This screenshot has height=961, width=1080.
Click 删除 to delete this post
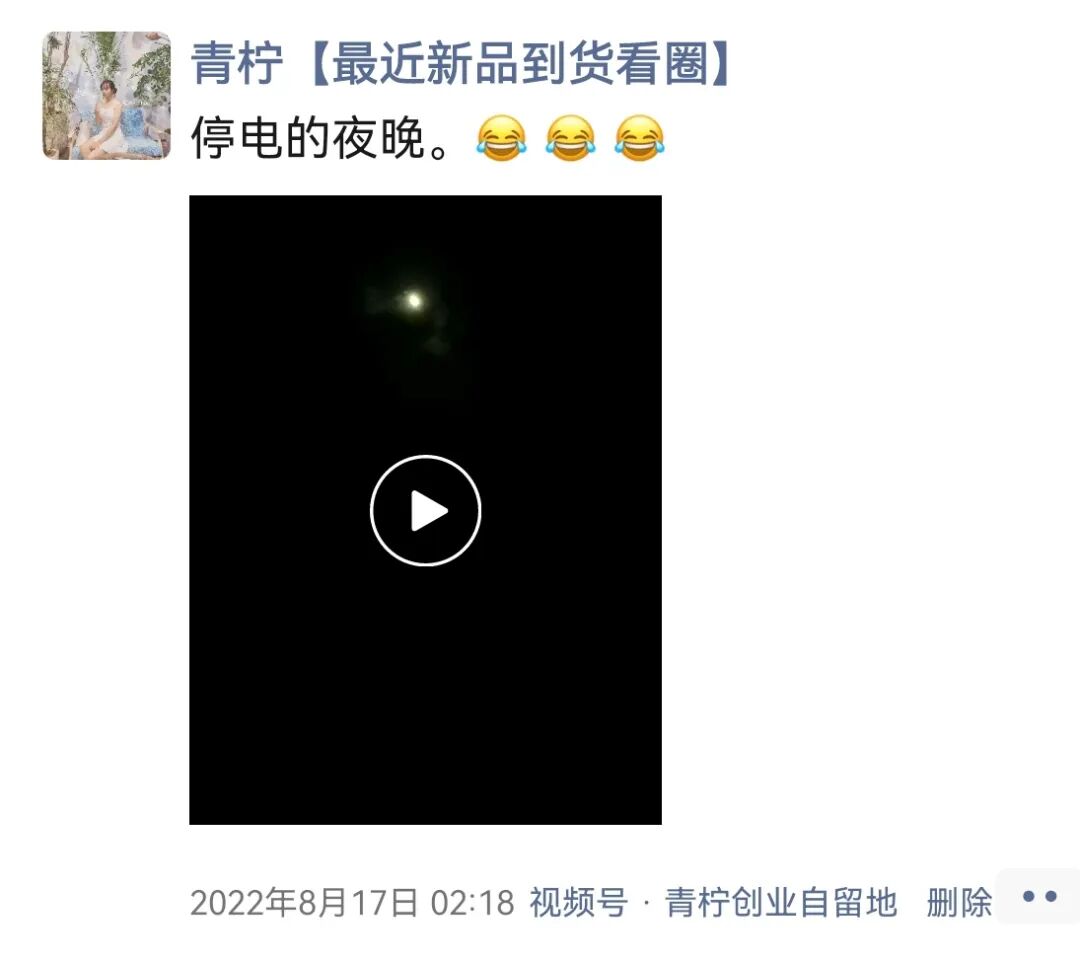959,902
